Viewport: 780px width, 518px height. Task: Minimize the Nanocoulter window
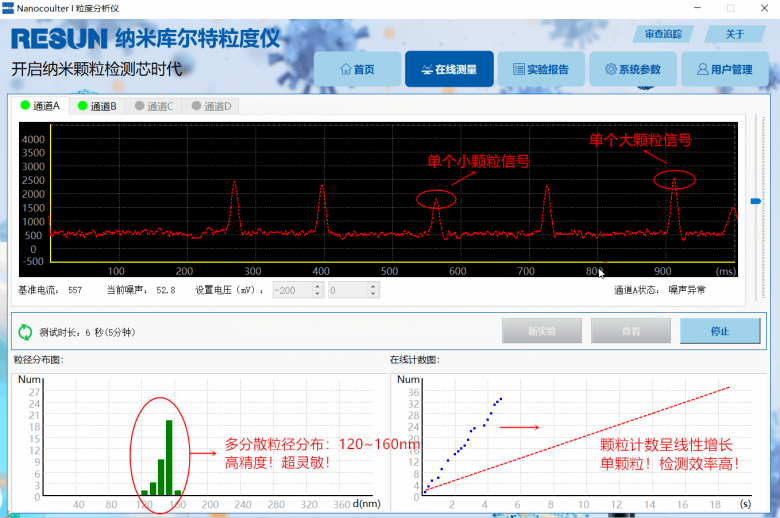point(697,8)
